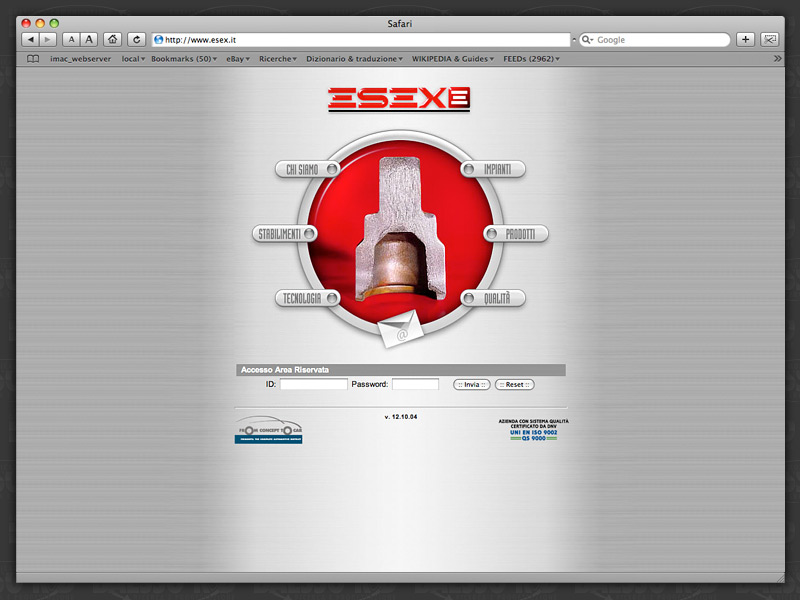This screenshot has width=800, height=600.
Task: Go forward with Safari's forward arrow
Action: (x=47, y=39)
